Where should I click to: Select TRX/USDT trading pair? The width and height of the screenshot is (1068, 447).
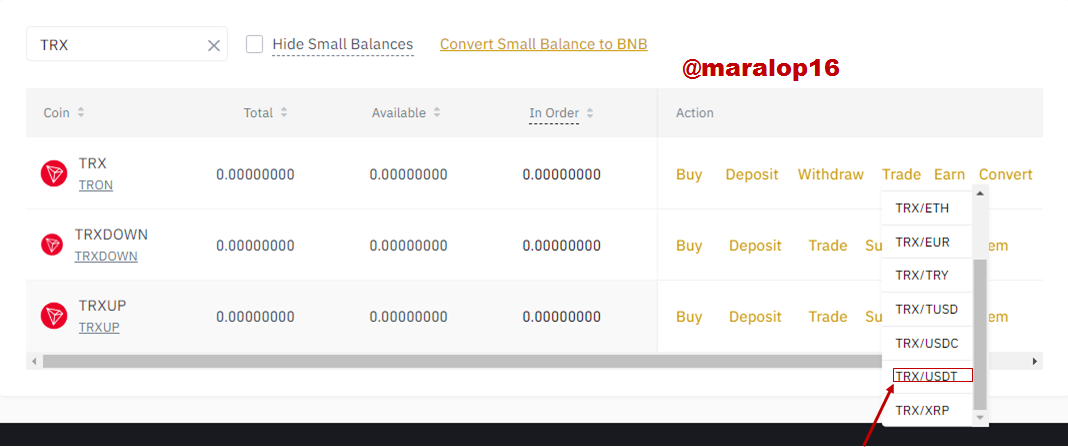[926, 376]
